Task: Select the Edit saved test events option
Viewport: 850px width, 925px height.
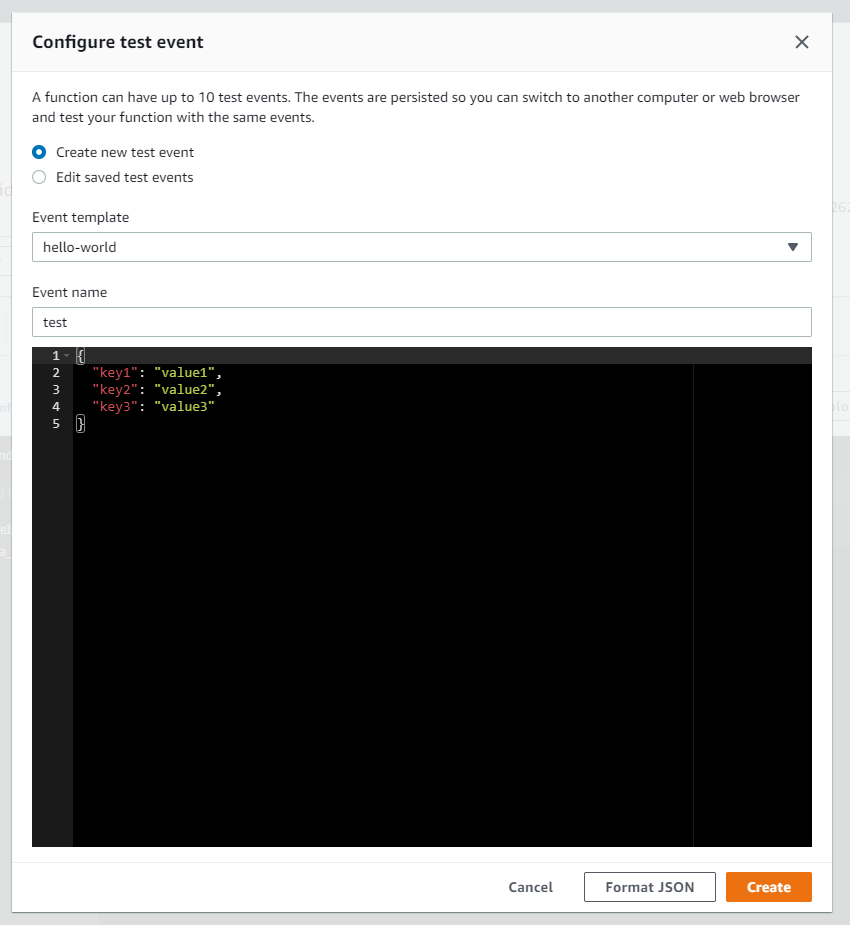Action: pos(39,177)
